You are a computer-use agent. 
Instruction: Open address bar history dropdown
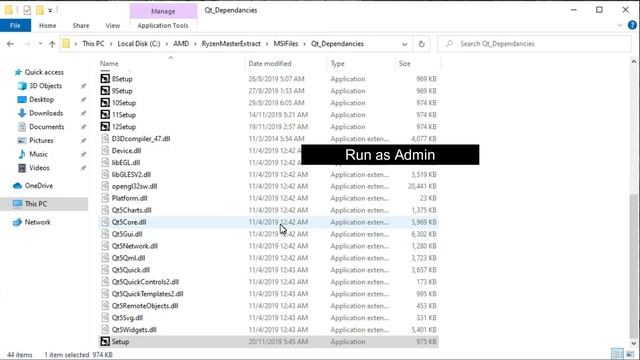(404, 44)
